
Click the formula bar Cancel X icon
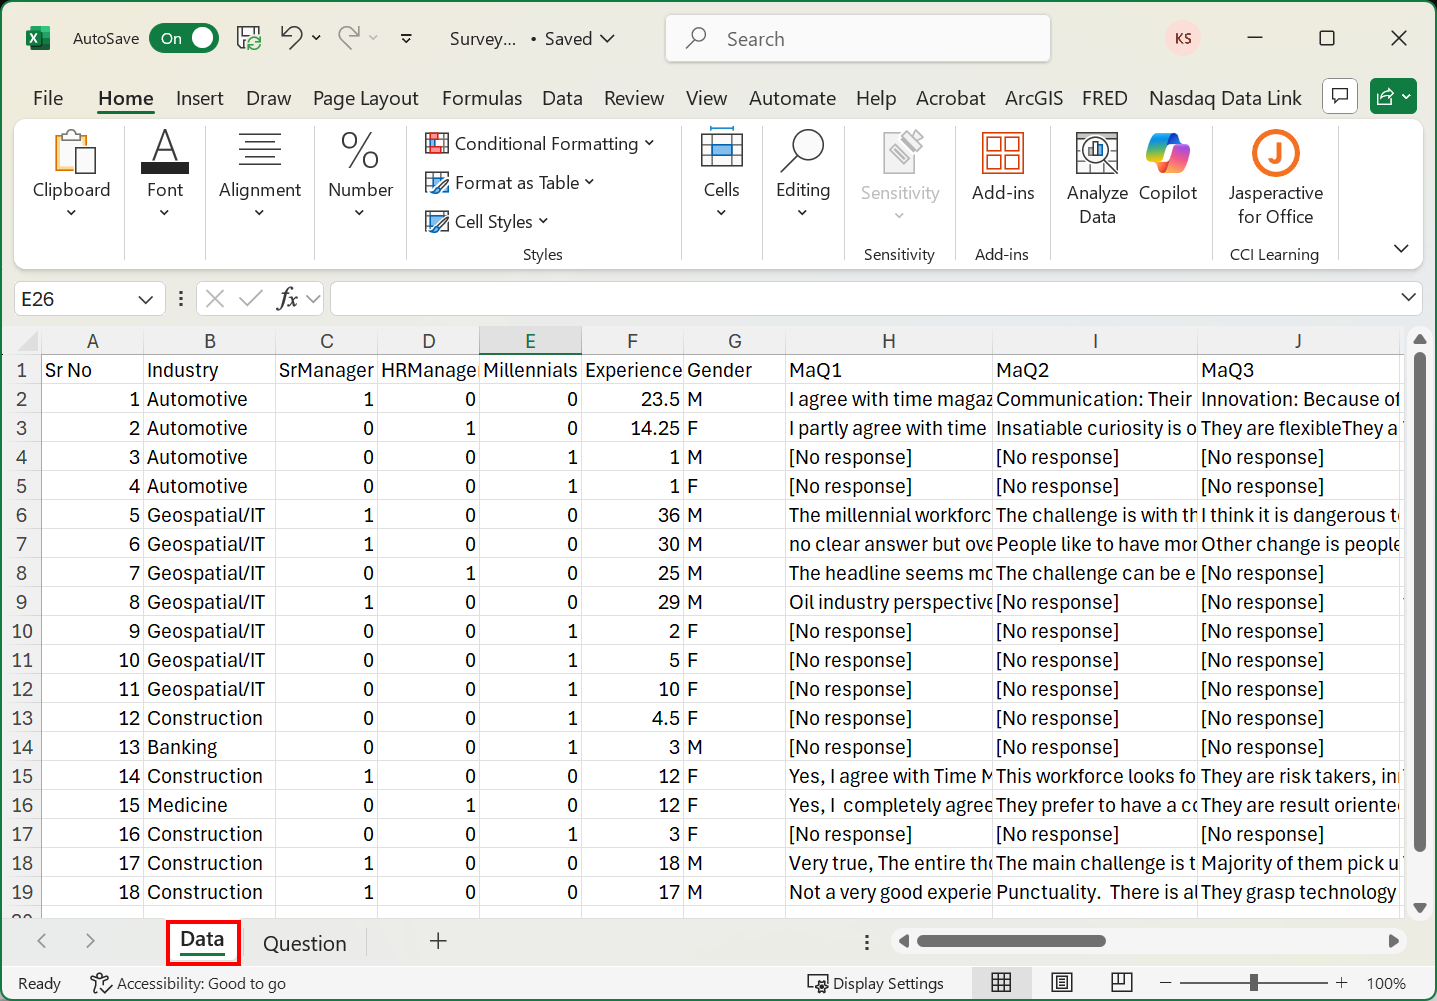pyautogui.click(x=215, y=298)
